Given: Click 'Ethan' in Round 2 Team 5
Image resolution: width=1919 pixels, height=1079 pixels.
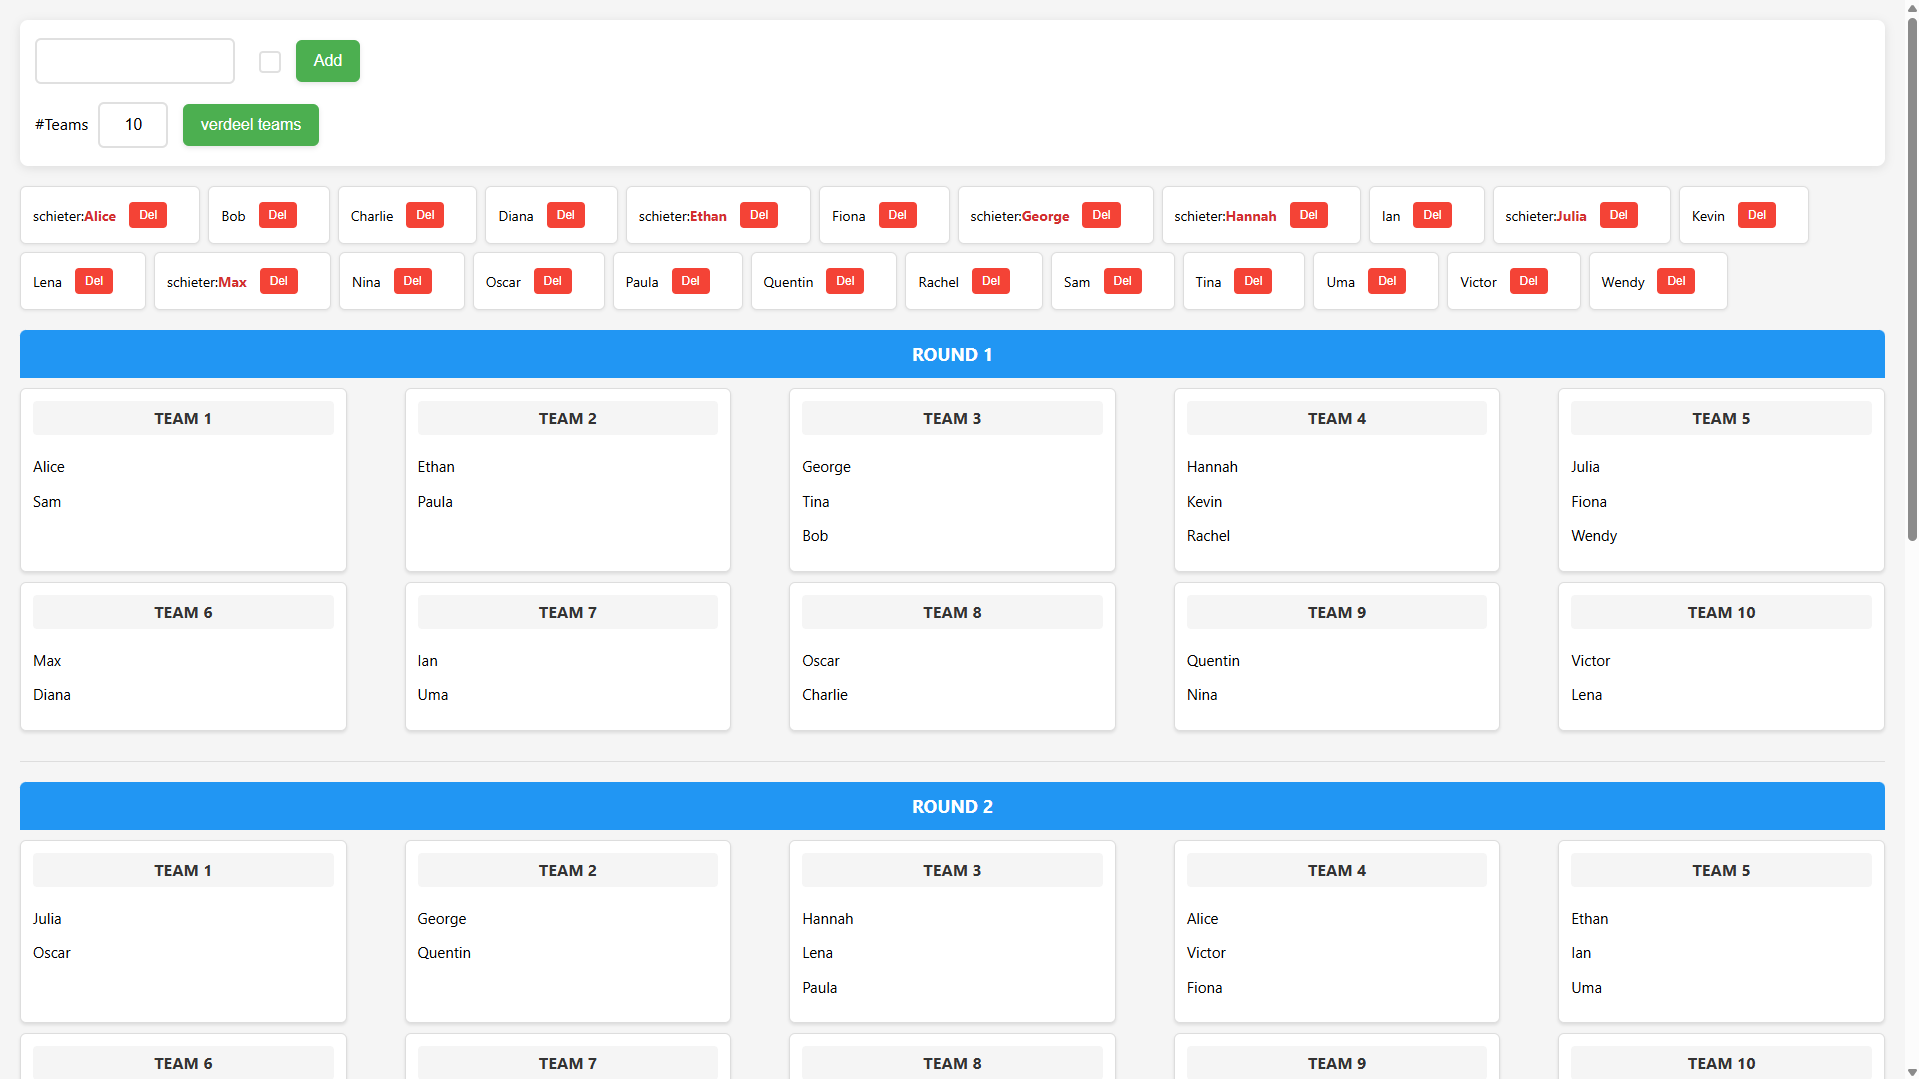Looking at the screenshot, I should (x=1590, y=919).
